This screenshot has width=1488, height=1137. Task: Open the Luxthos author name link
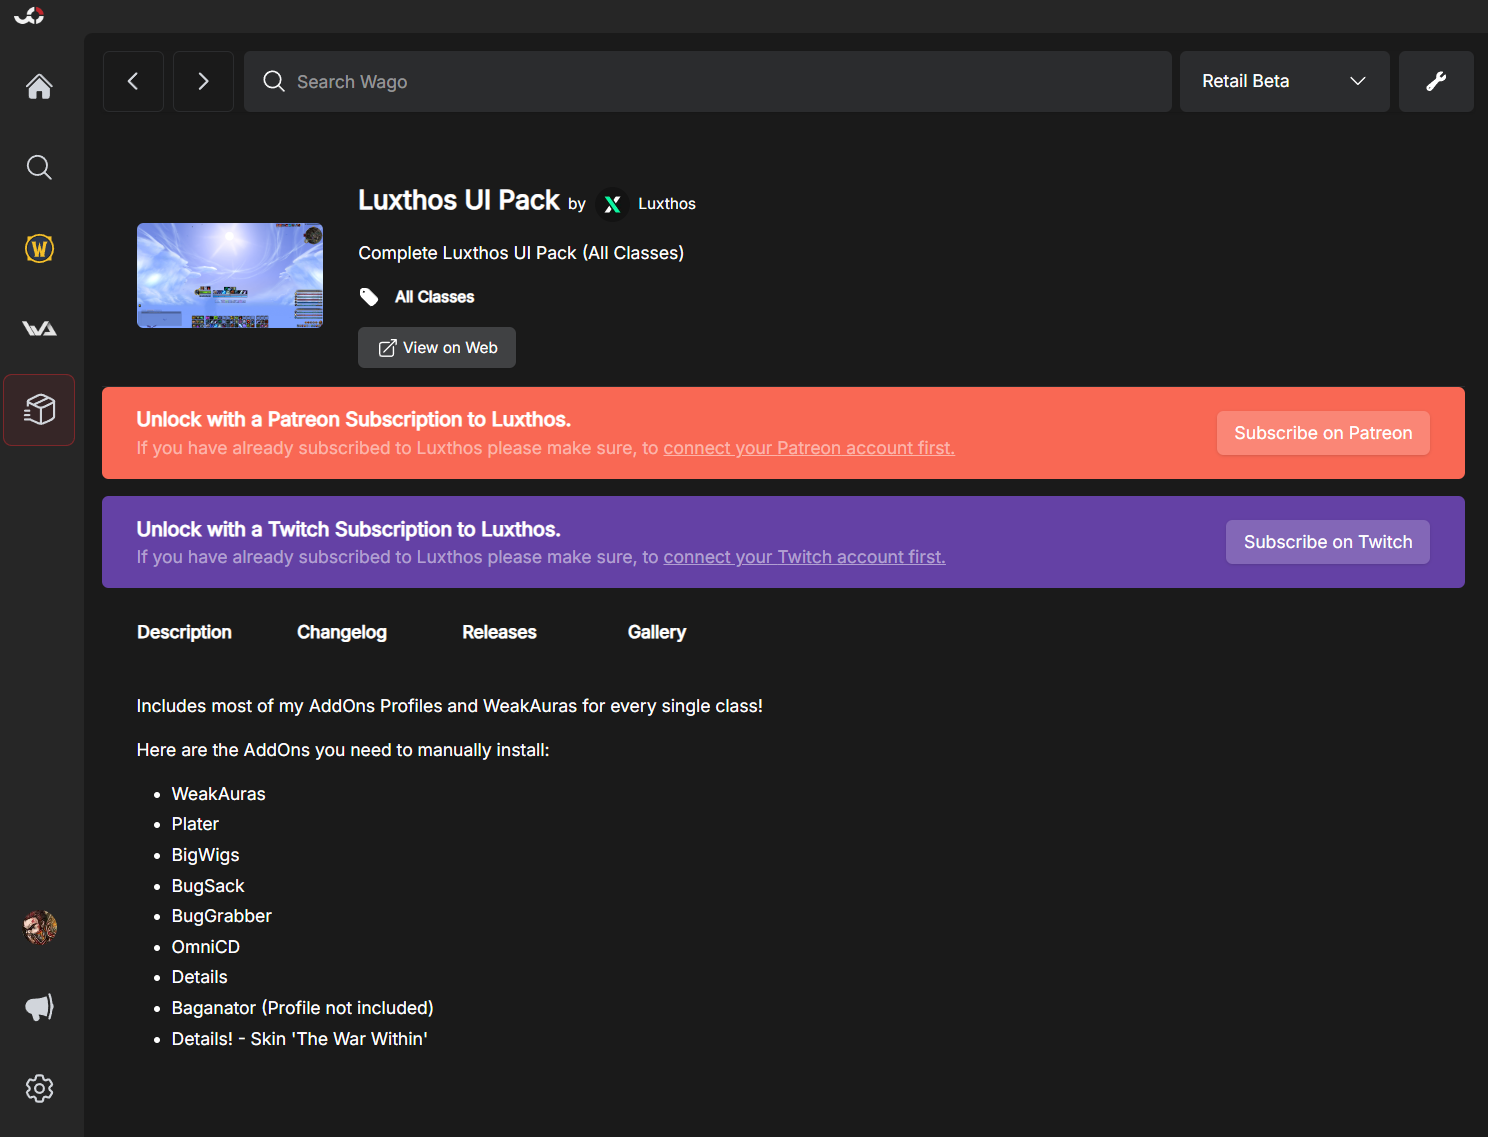tap(667, 204)
